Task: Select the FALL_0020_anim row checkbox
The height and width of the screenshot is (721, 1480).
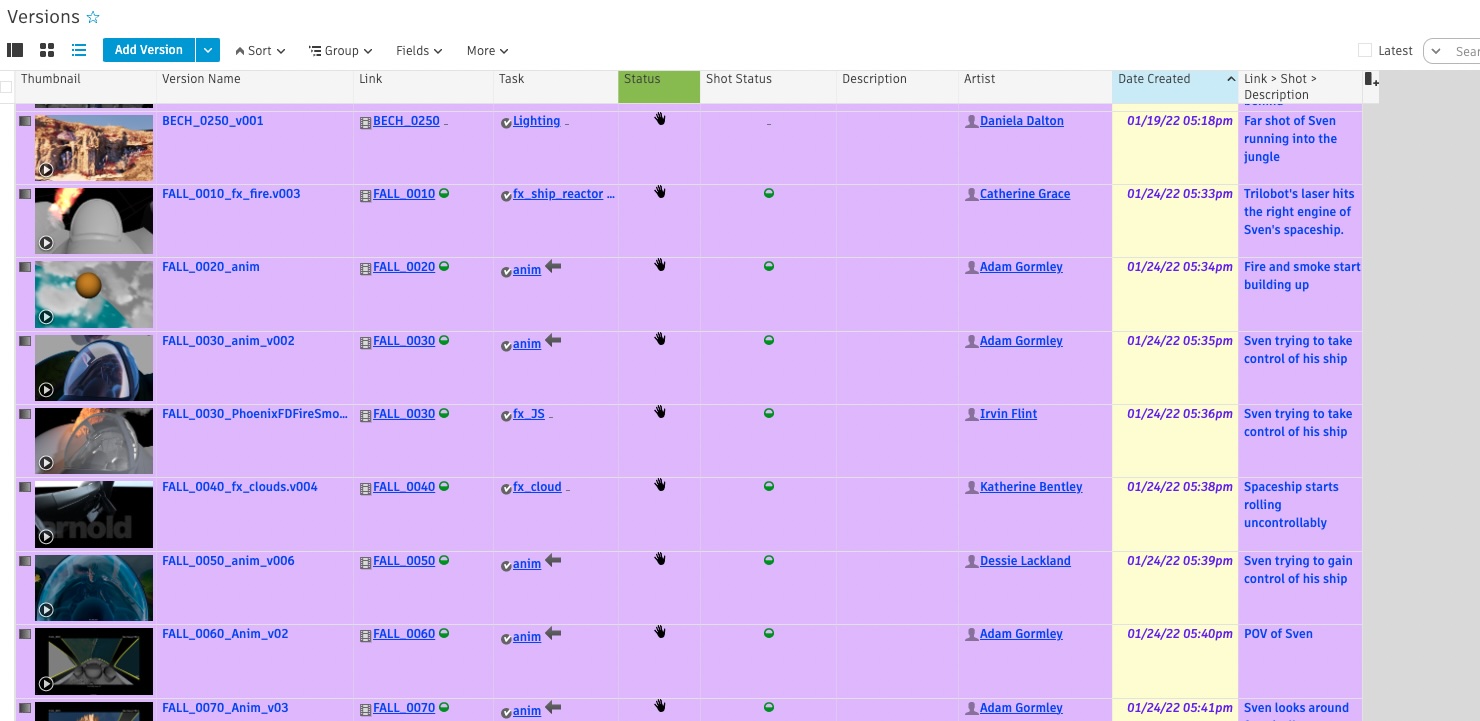Action: click(x=25, y=266)
